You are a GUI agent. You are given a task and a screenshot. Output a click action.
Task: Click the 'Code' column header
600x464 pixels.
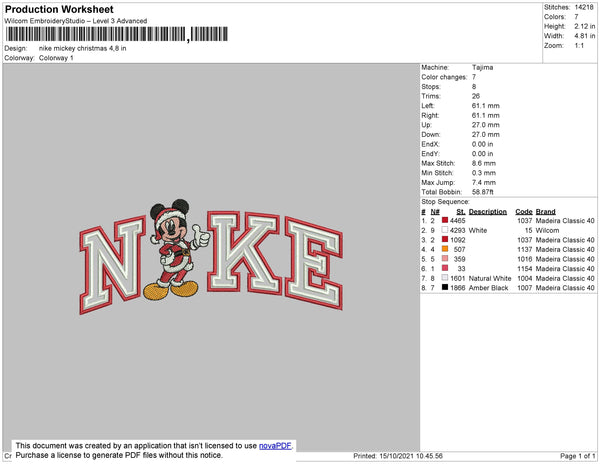point(524,212)
